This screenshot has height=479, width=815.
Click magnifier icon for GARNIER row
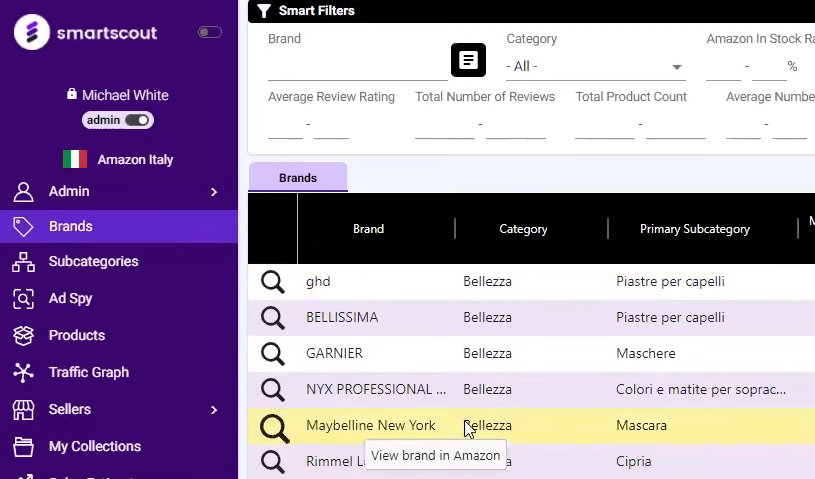click(273, 354)
